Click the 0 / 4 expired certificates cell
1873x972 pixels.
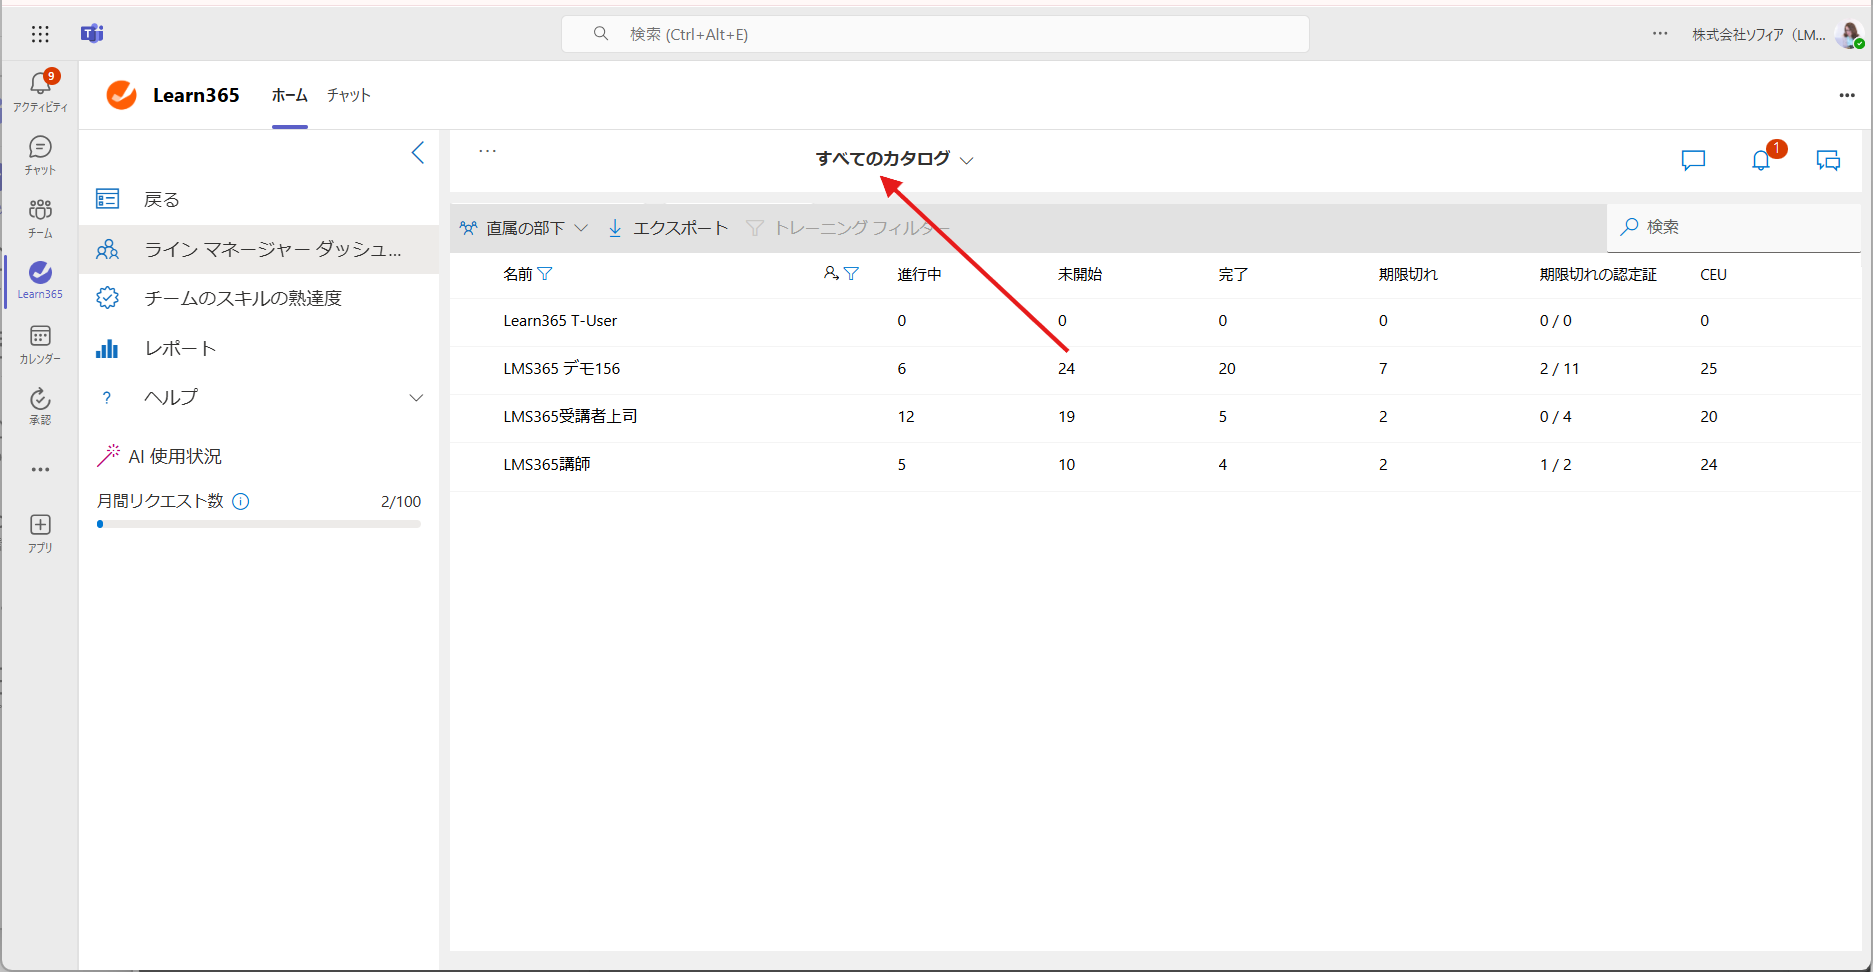coord(1555,417)
